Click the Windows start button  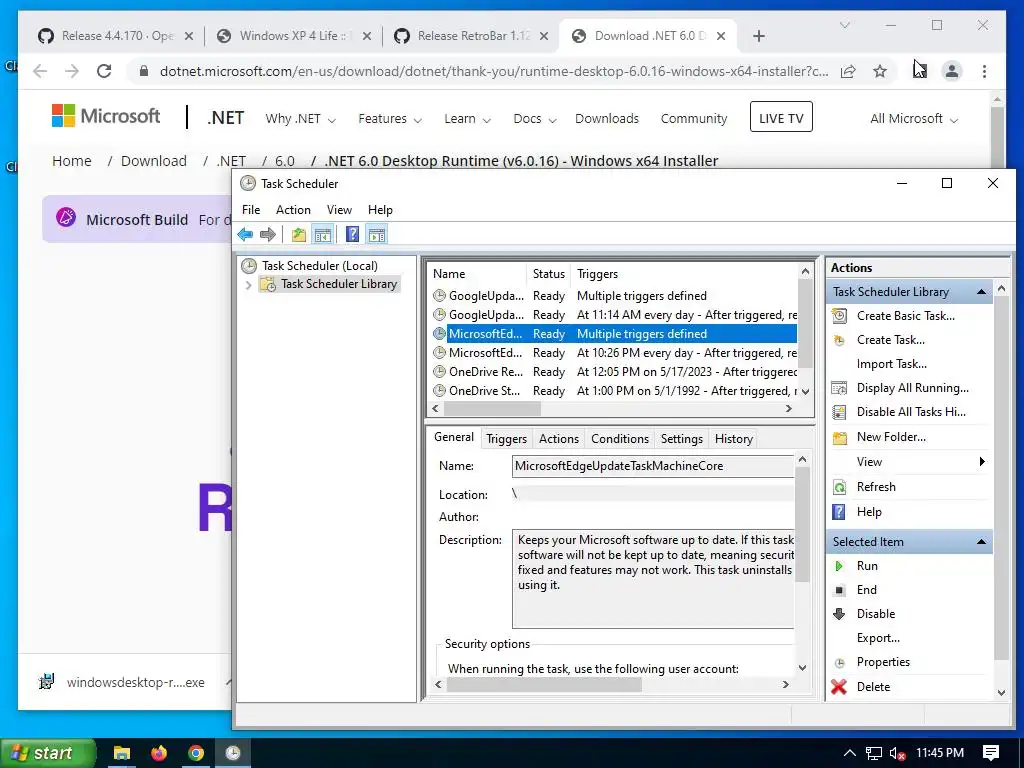[x=47, y=753]
